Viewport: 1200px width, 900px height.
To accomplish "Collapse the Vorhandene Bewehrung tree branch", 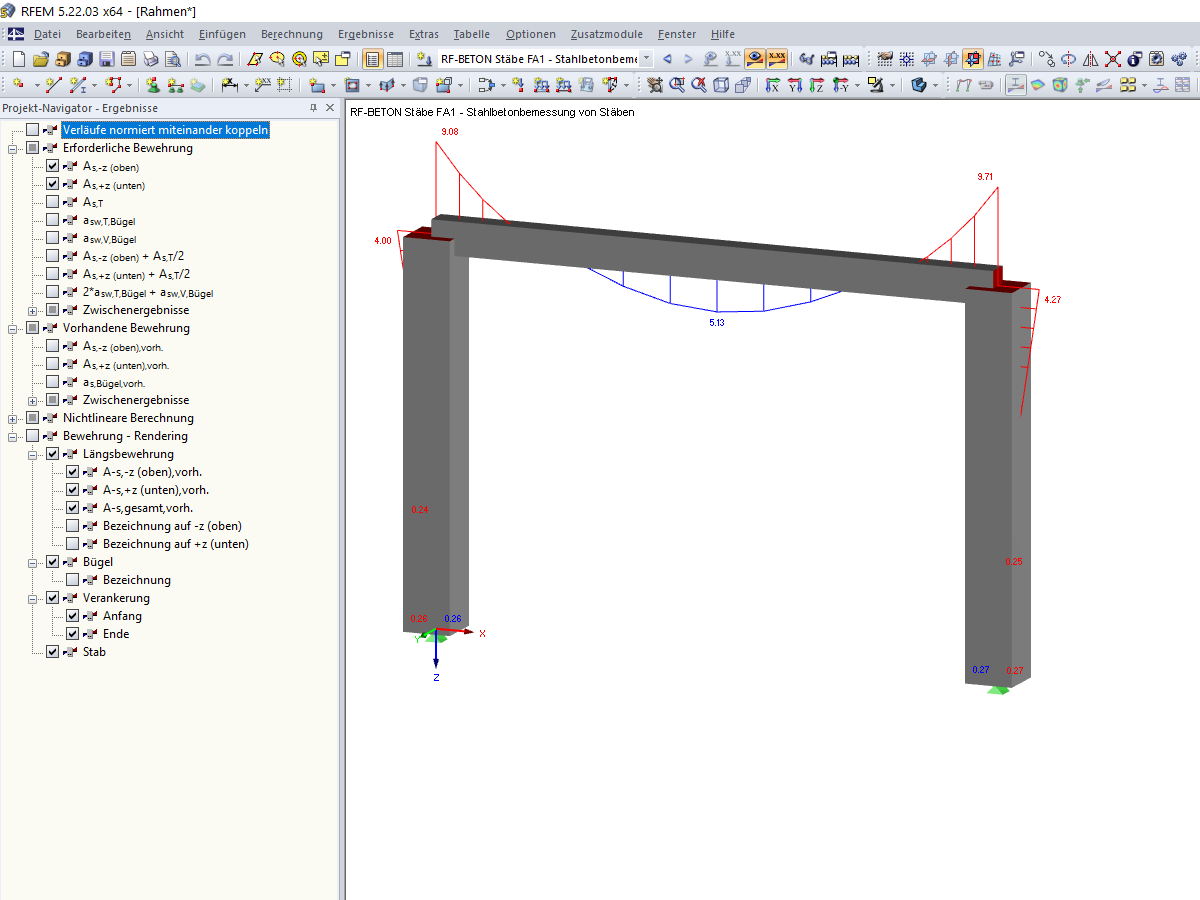I will point(12,329).
